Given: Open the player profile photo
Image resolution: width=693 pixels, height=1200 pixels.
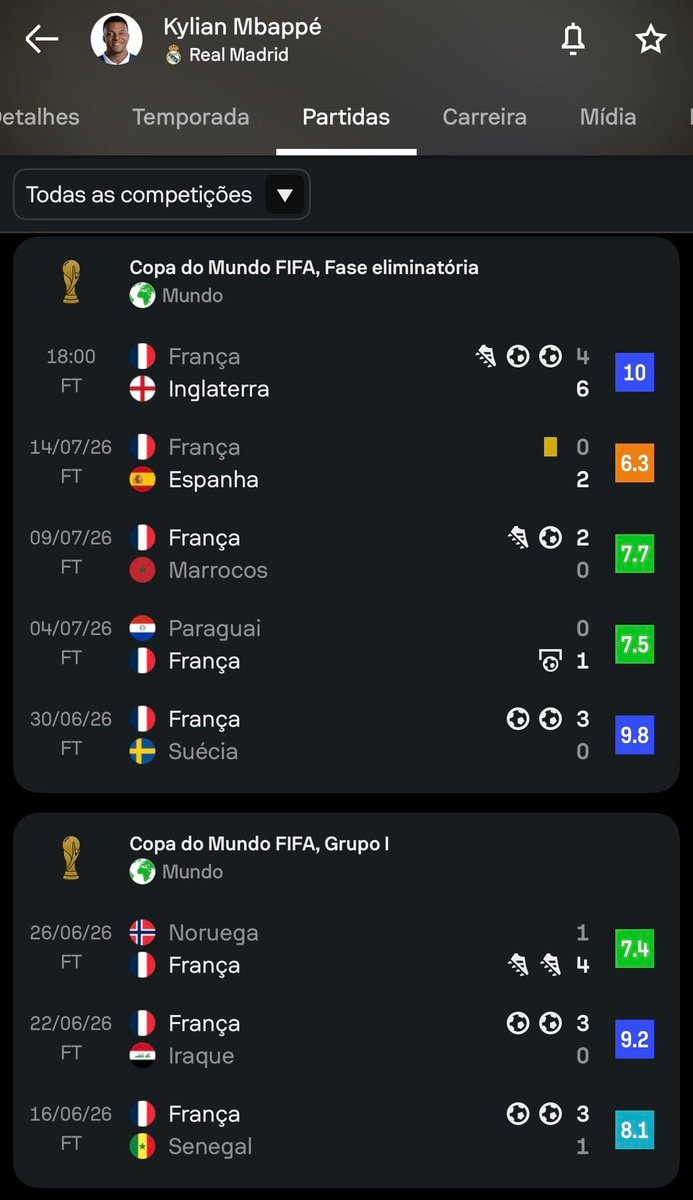Looking at the screenshot, I should [x=116, y=39].
